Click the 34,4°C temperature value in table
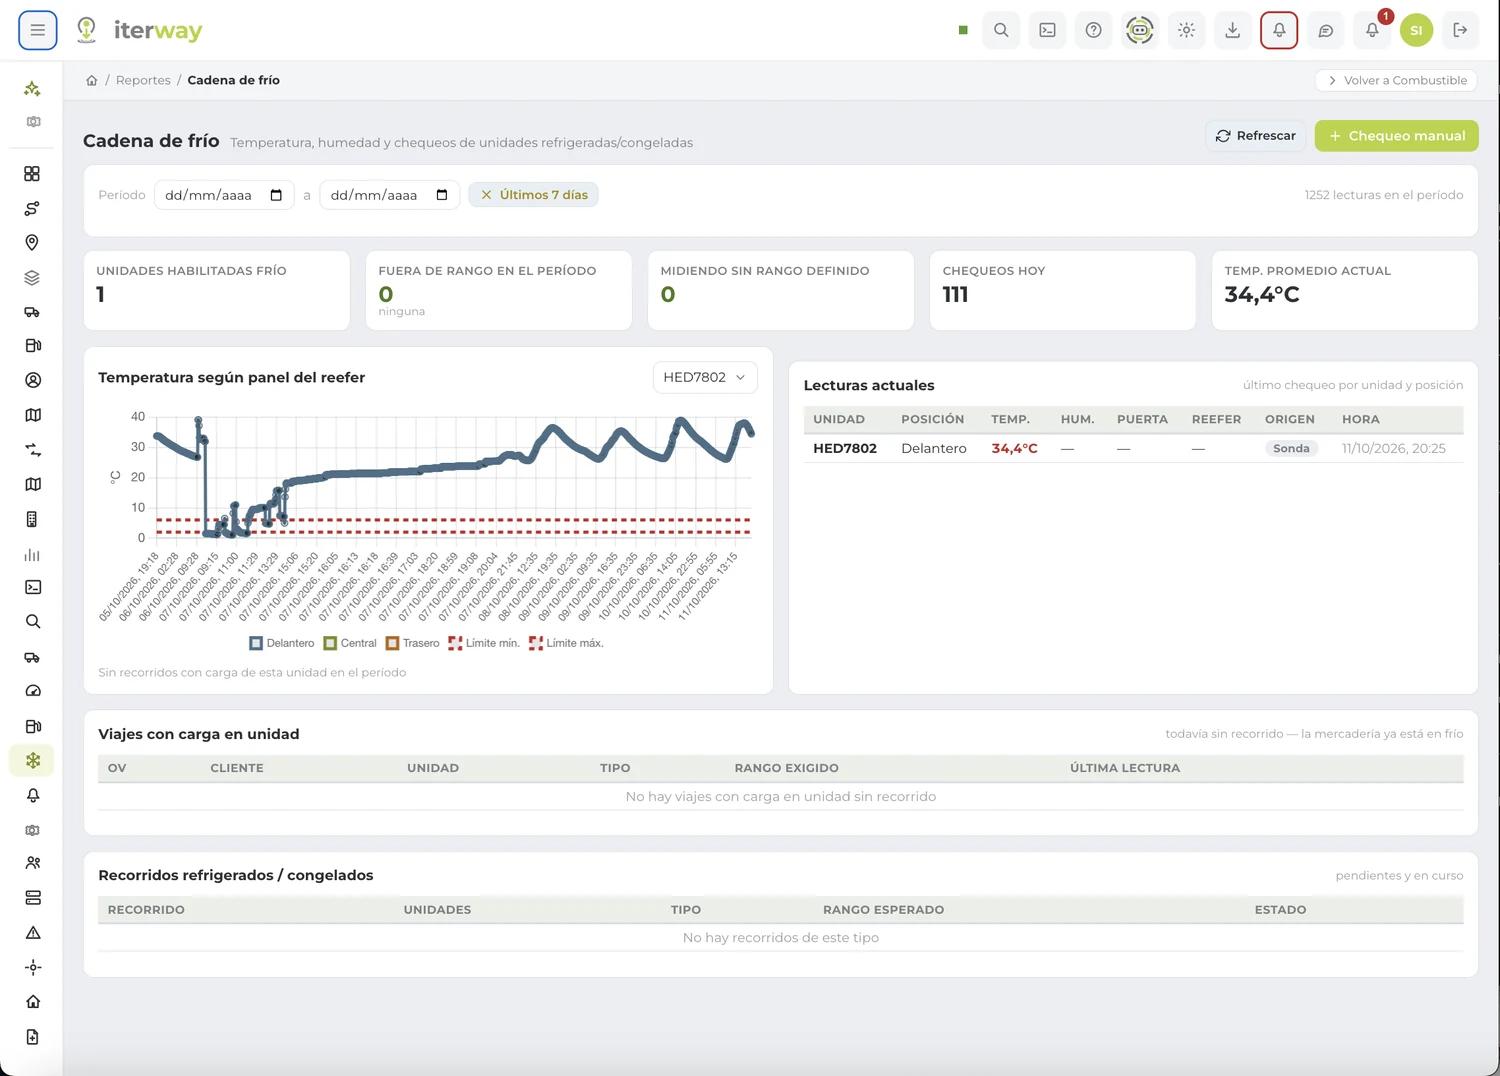 point(1014,448)
